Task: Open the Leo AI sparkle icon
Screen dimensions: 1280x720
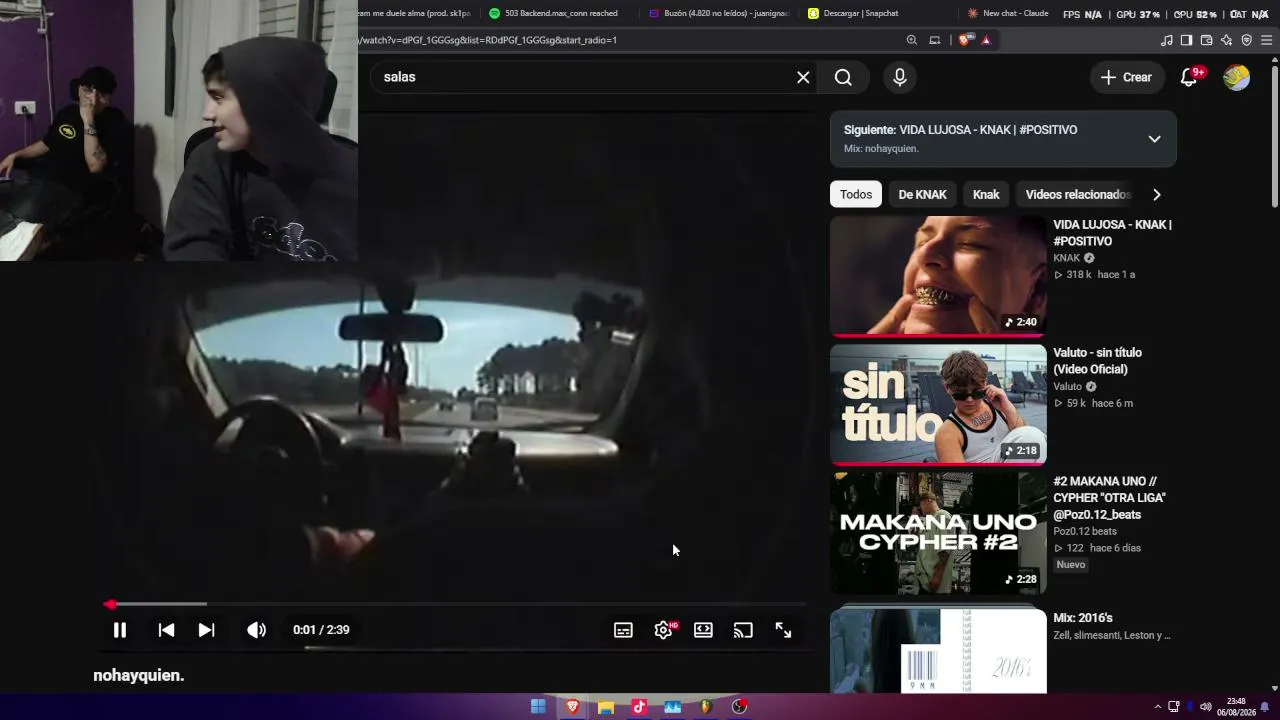Action: [1226, 40]
